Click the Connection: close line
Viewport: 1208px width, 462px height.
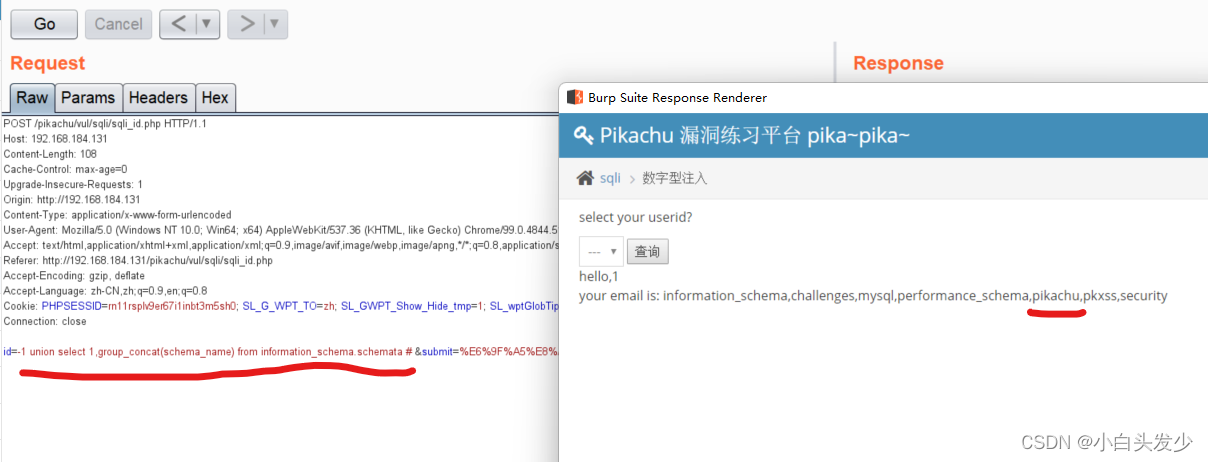[45, 321]
